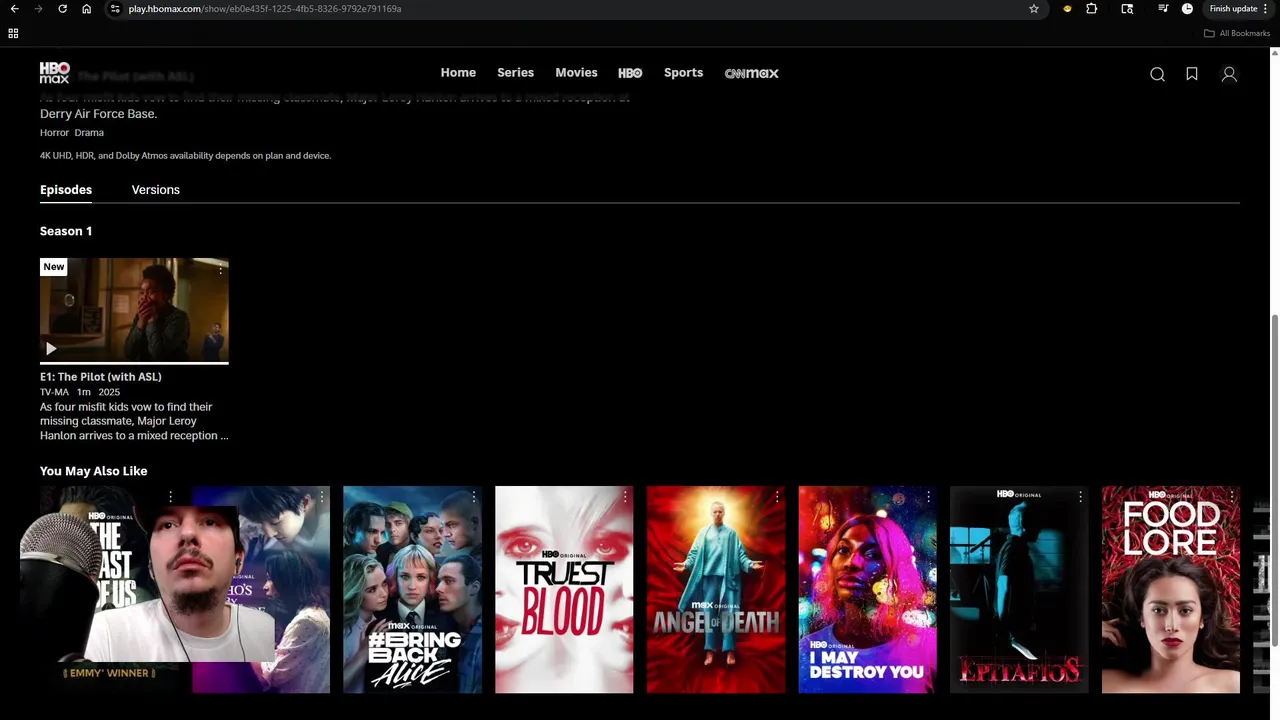Click the Drama genre link
This screenshot has height=720, width=1280.
[89, 132]
